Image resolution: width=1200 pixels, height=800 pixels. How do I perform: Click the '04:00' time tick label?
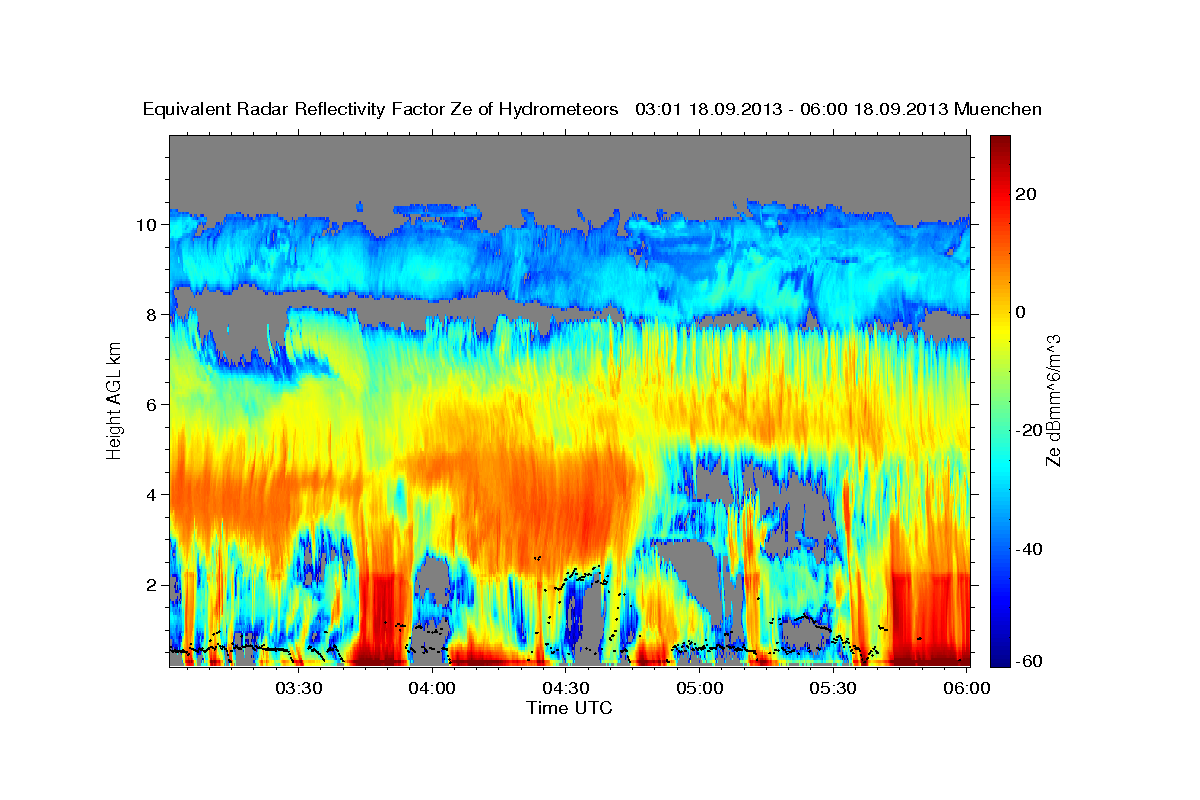(432, 688)
